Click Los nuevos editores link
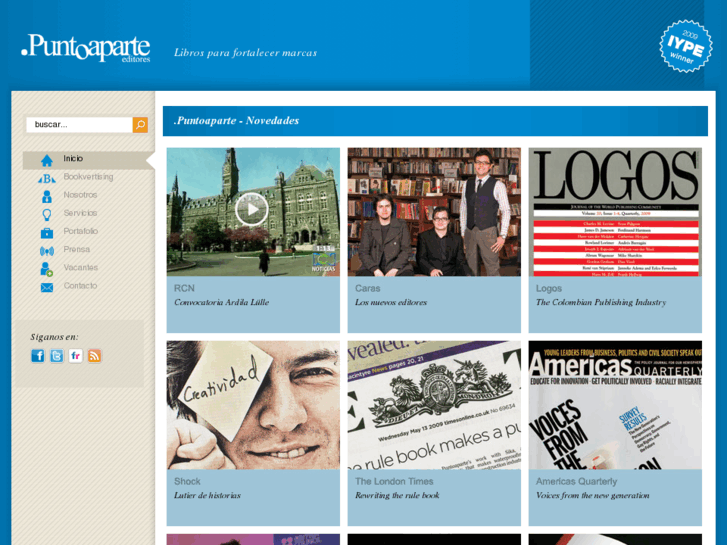Screen dimensions: 727x545 pyautogui.click(x=391, y=302)
